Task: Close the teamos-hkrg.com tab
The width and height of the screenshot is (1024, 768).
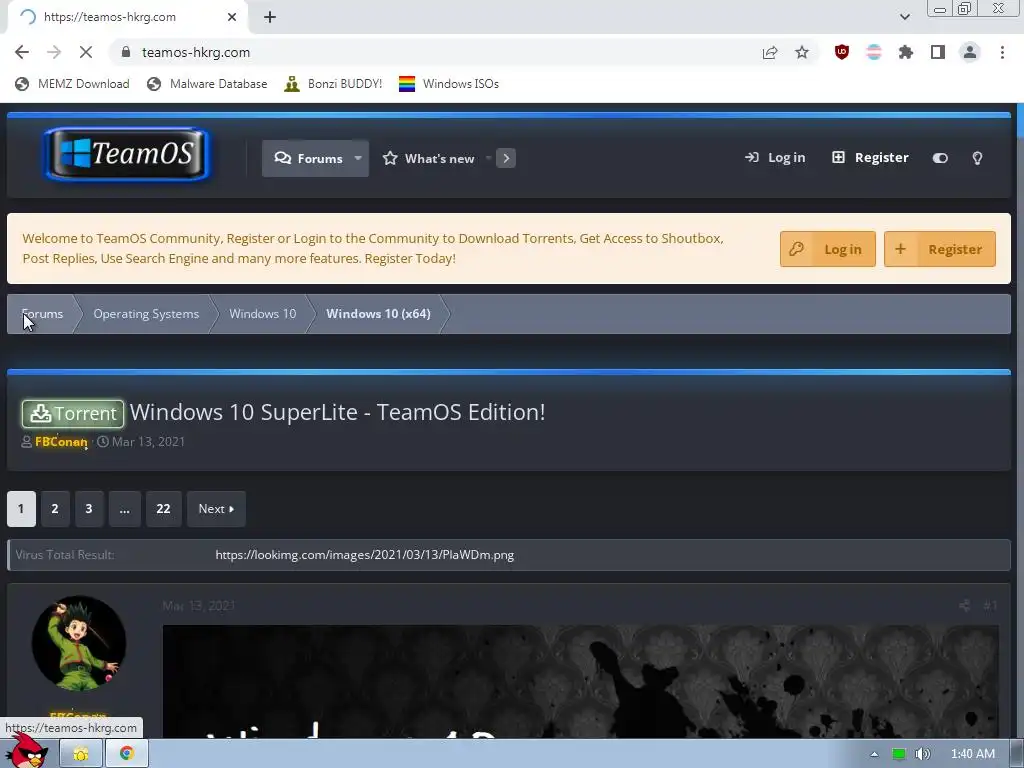Action: (232, 18)
